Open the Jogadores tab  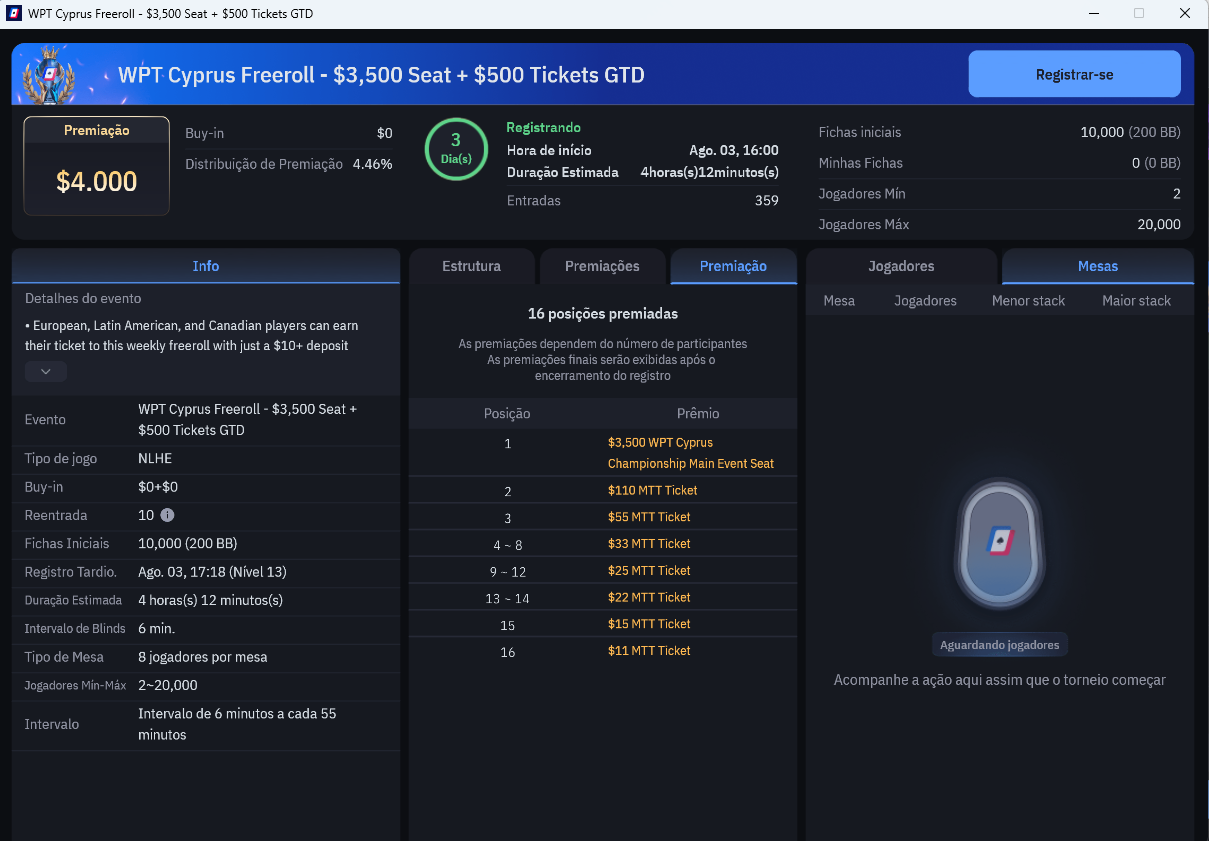[x=901, y=266]
